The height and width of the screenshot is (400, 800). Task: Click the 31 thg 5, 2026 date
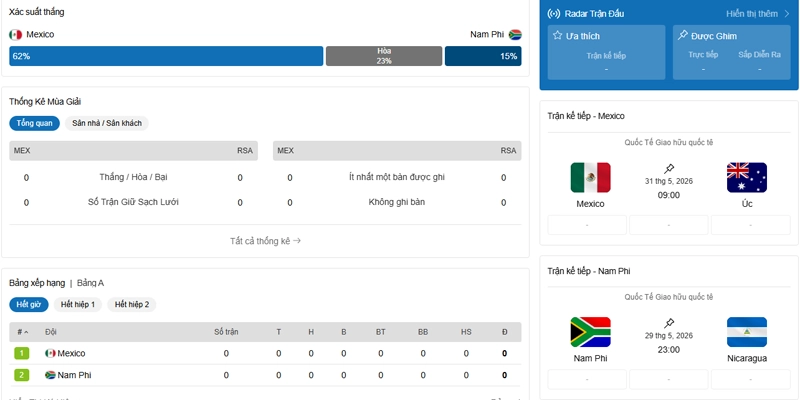click(x=669, y=181)
